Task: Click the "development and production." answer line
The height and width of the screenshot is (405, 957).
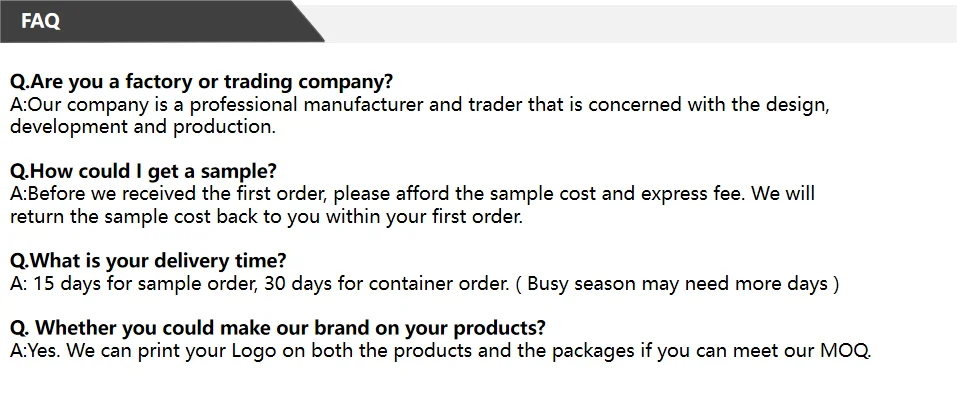Action: pyautogui.click(x=142, y=127)
